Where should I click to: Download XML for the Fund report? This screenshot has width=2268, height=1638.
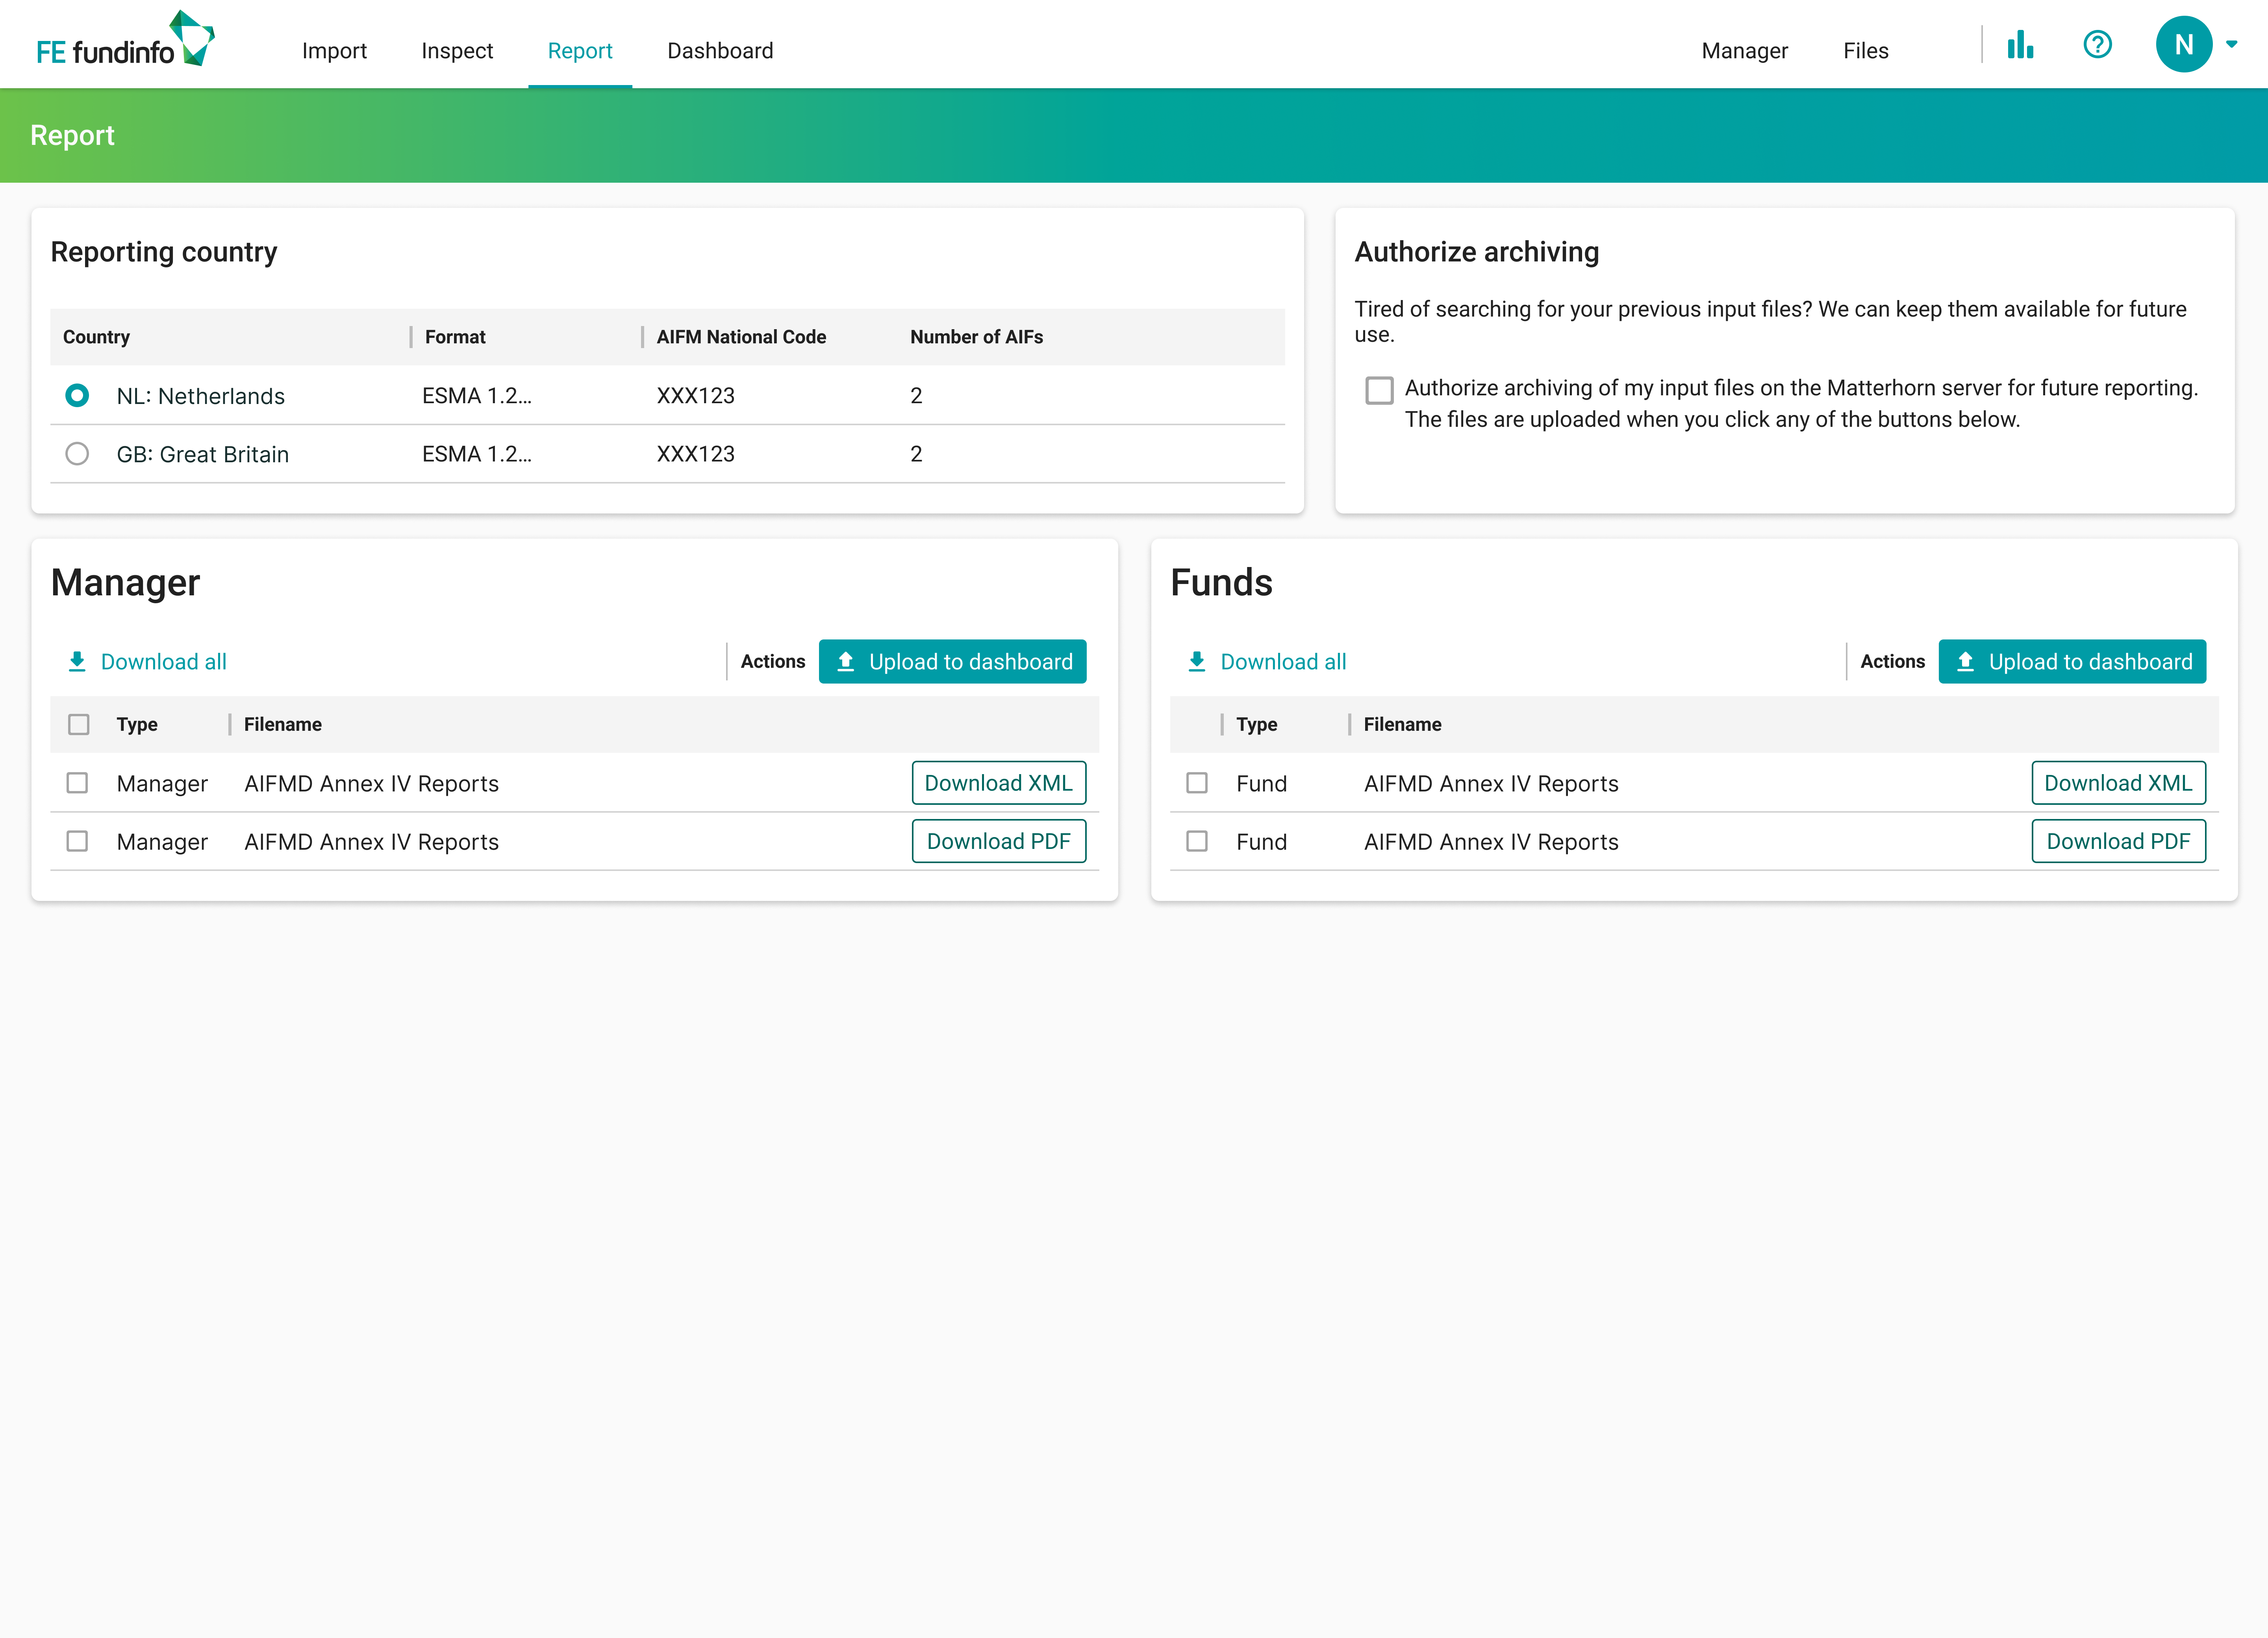tap(2119, 783)
